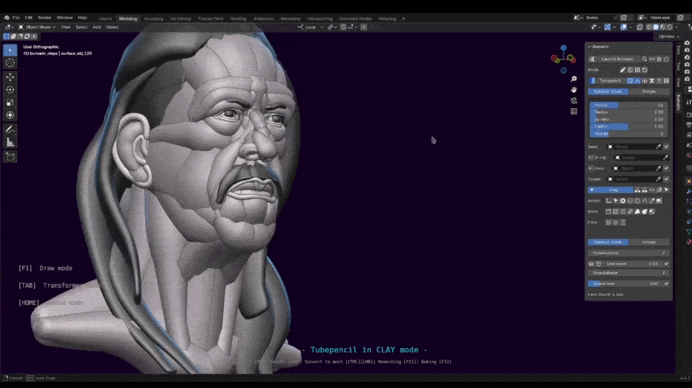Adjust the Factor slider
The height and width of the screenshot is (388, 692).
click(x=628, y=127)
